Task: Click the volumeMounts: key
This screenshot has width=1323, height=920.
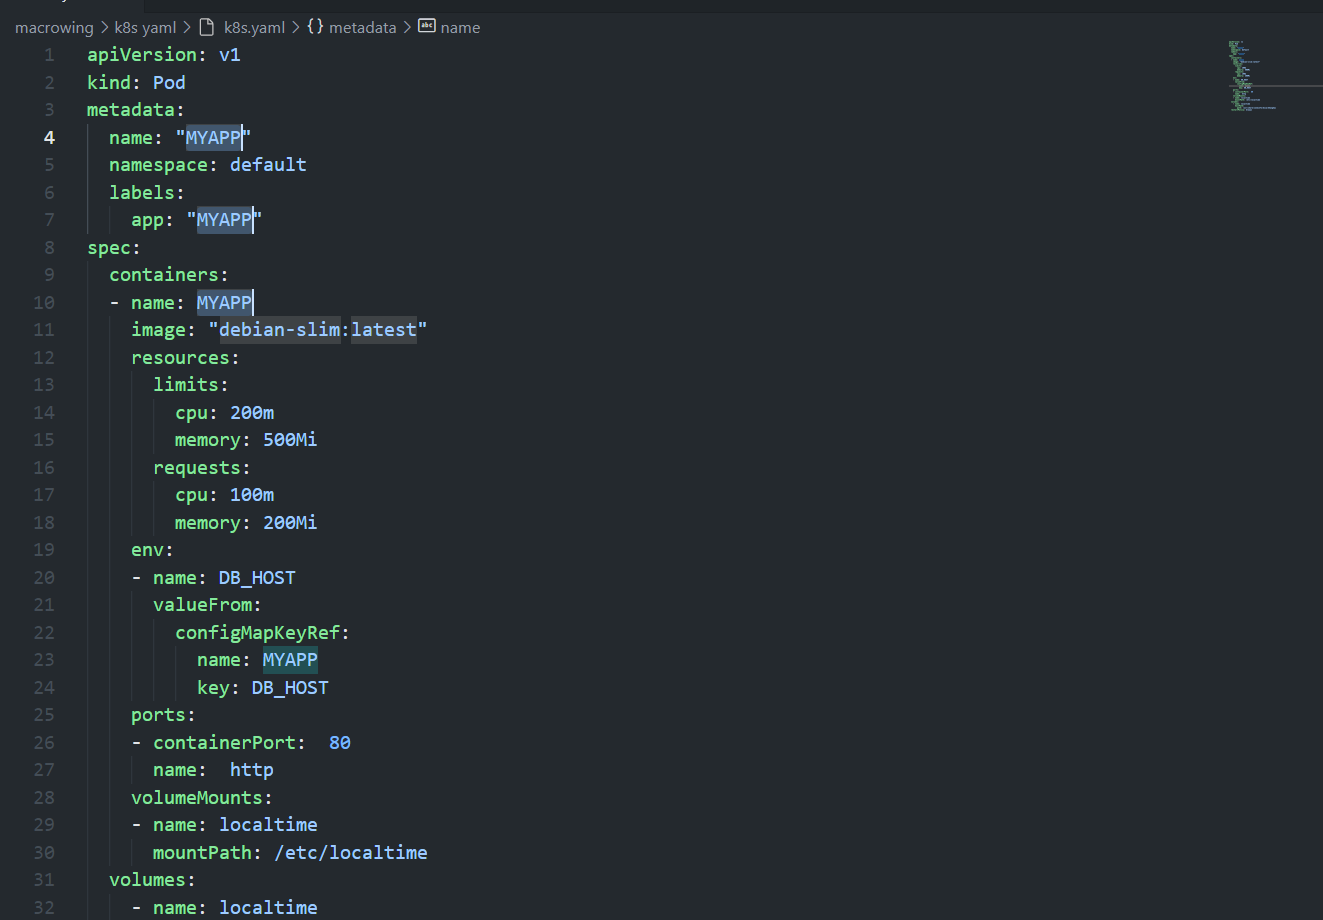Action: tap(202, 797)
